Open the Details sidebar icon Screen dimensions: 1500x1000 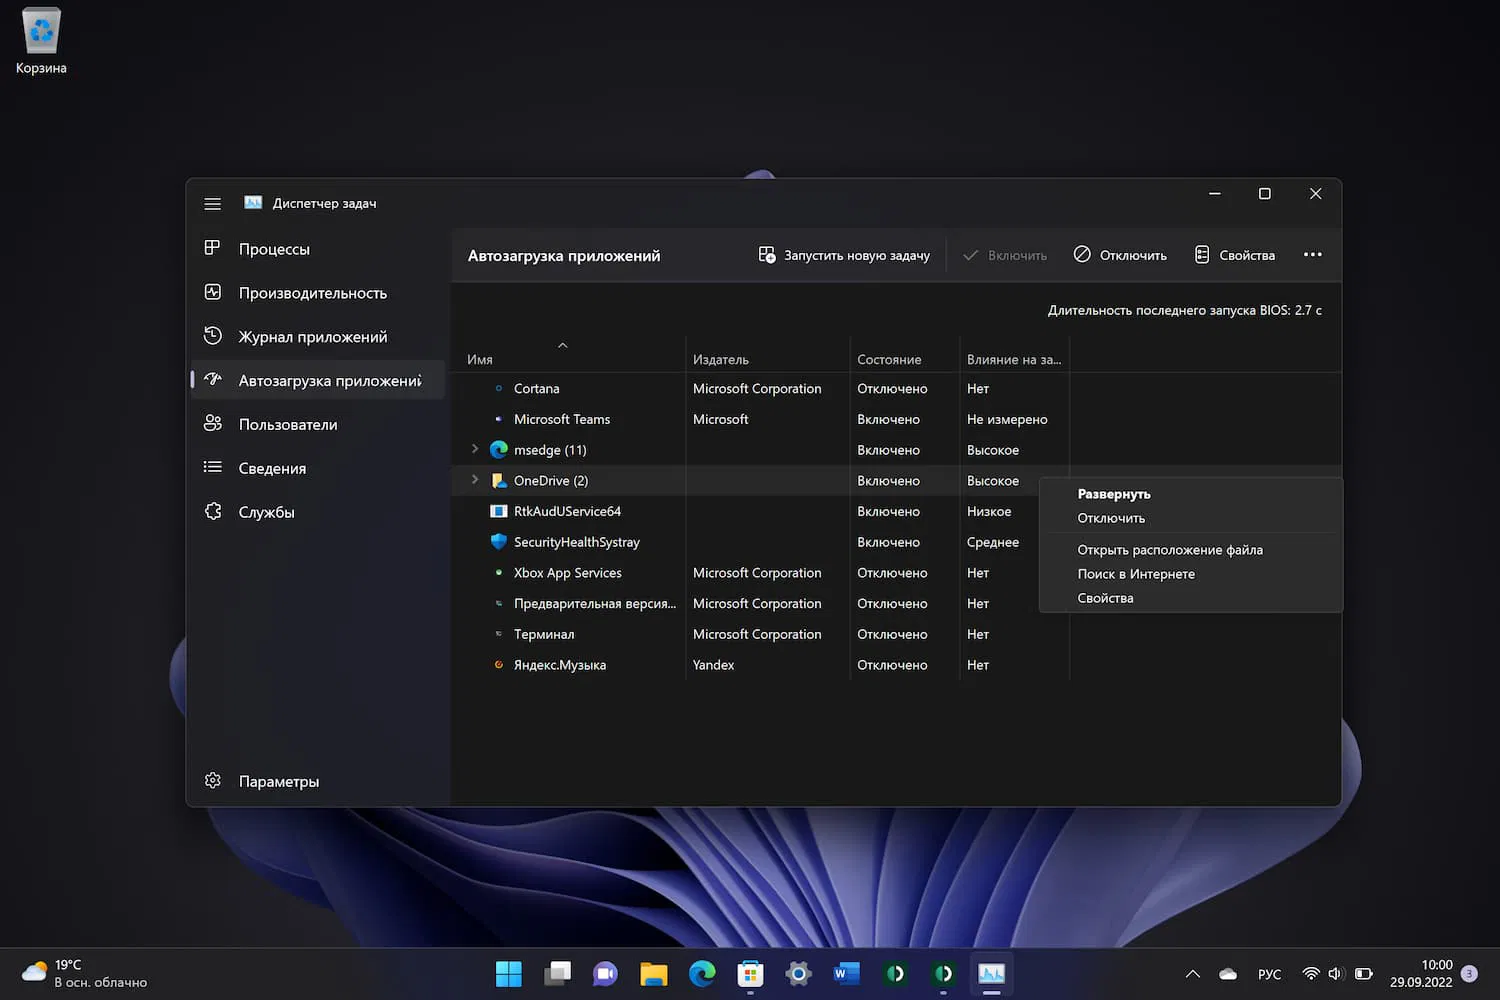click(212, 468)
